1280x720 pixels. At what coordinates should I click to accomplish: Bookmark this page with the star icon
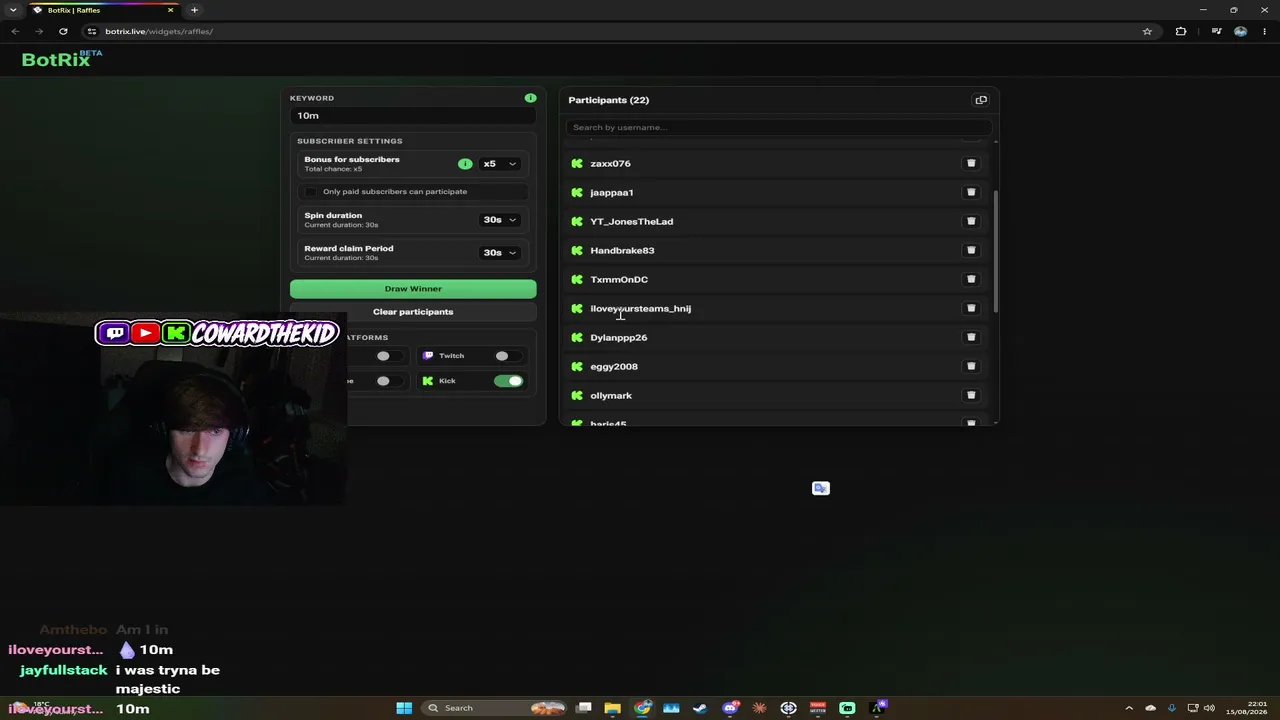(x=1147, y=31)
